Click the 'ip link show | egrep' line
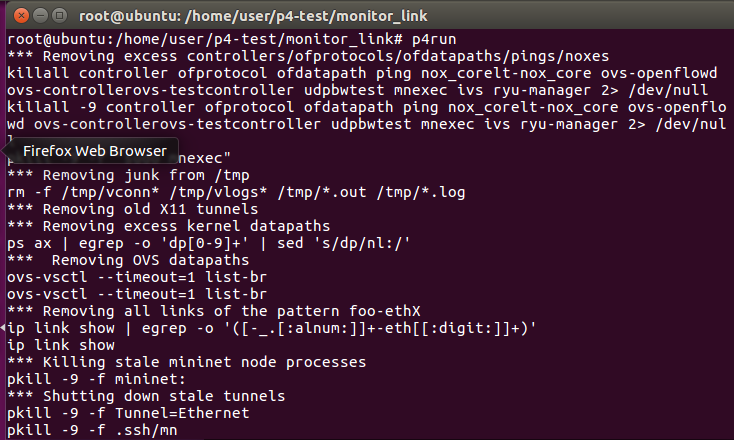This screenshot has width=734, height=440. (272, 328)
